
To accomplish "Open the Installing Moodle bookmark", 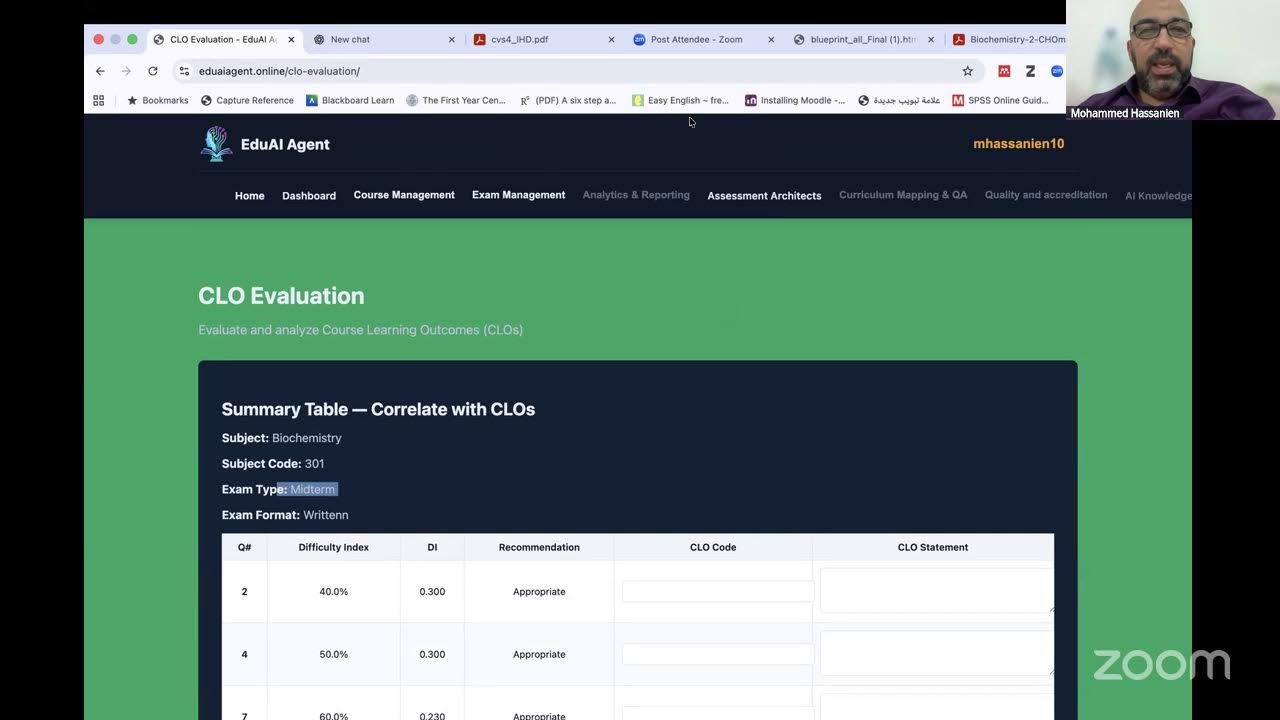I will [x=795, y=100].
